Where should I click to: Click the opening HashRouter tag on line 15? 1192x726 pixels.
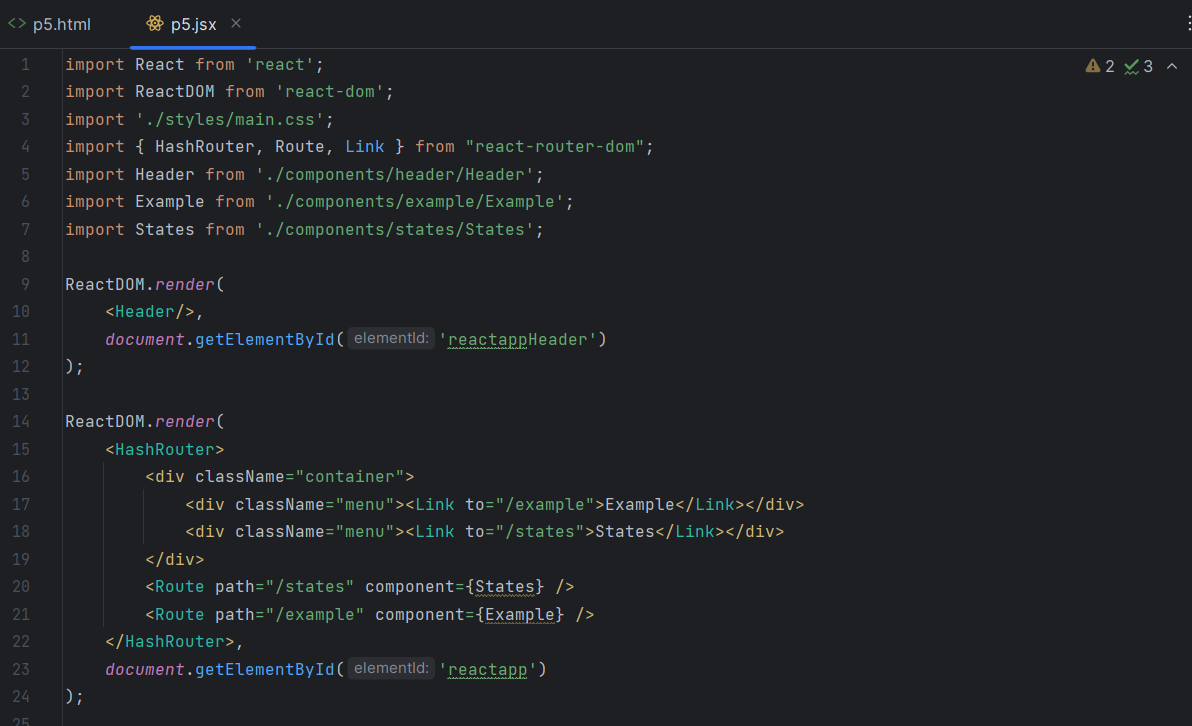(165, 449)
